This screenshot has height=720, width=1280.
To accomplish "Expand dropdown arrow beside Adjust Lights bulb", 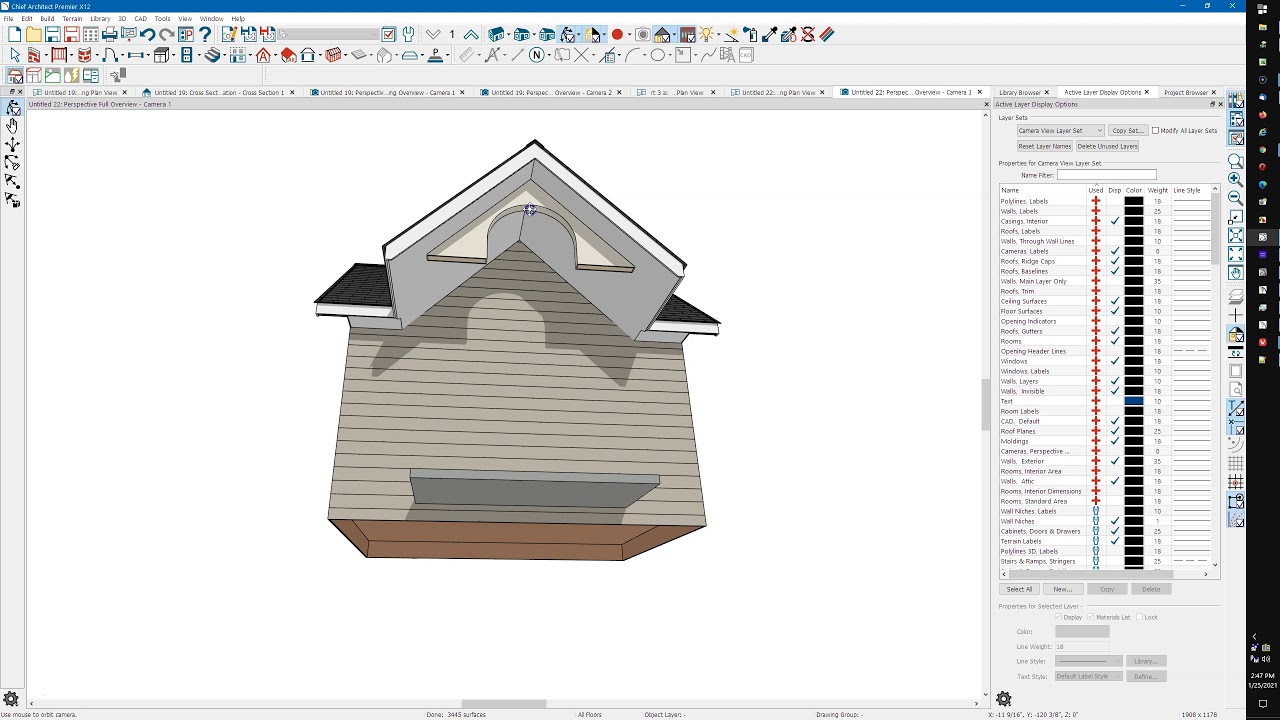I will (x=718, y=35).
